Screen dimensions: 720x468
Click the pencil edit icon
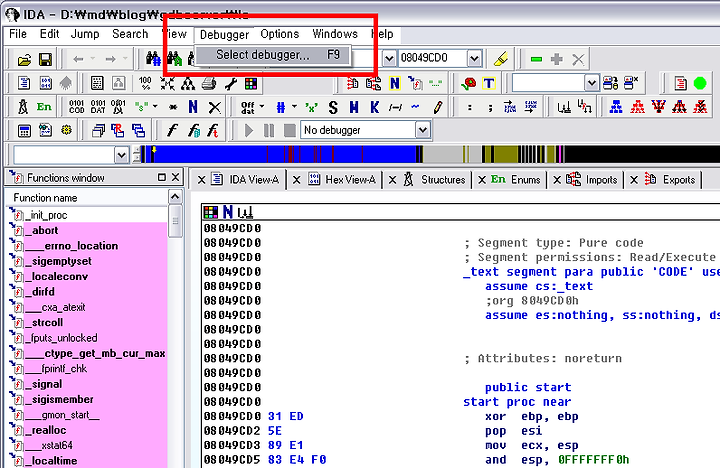438,107
